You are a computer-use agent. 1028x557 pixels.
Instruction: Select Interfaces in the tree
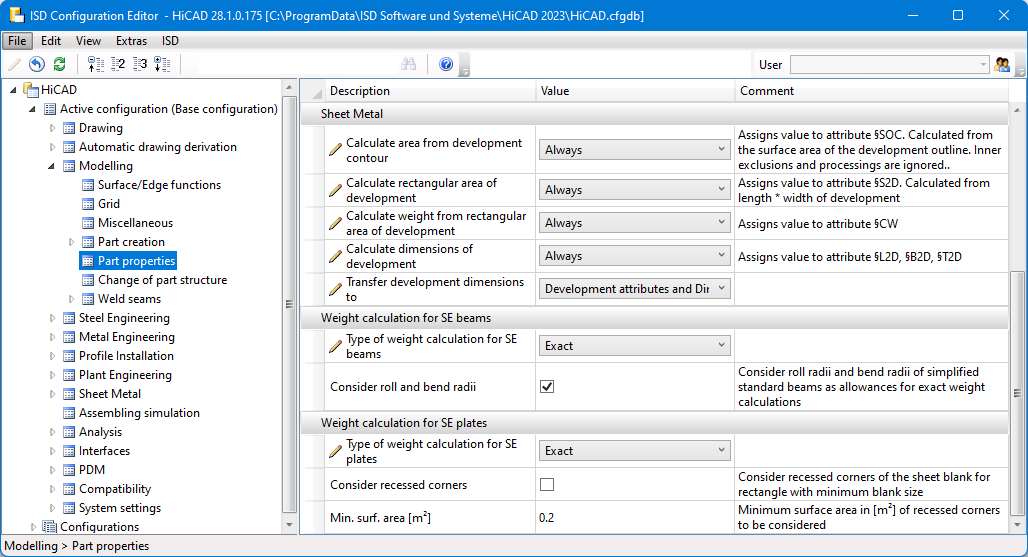104,451
